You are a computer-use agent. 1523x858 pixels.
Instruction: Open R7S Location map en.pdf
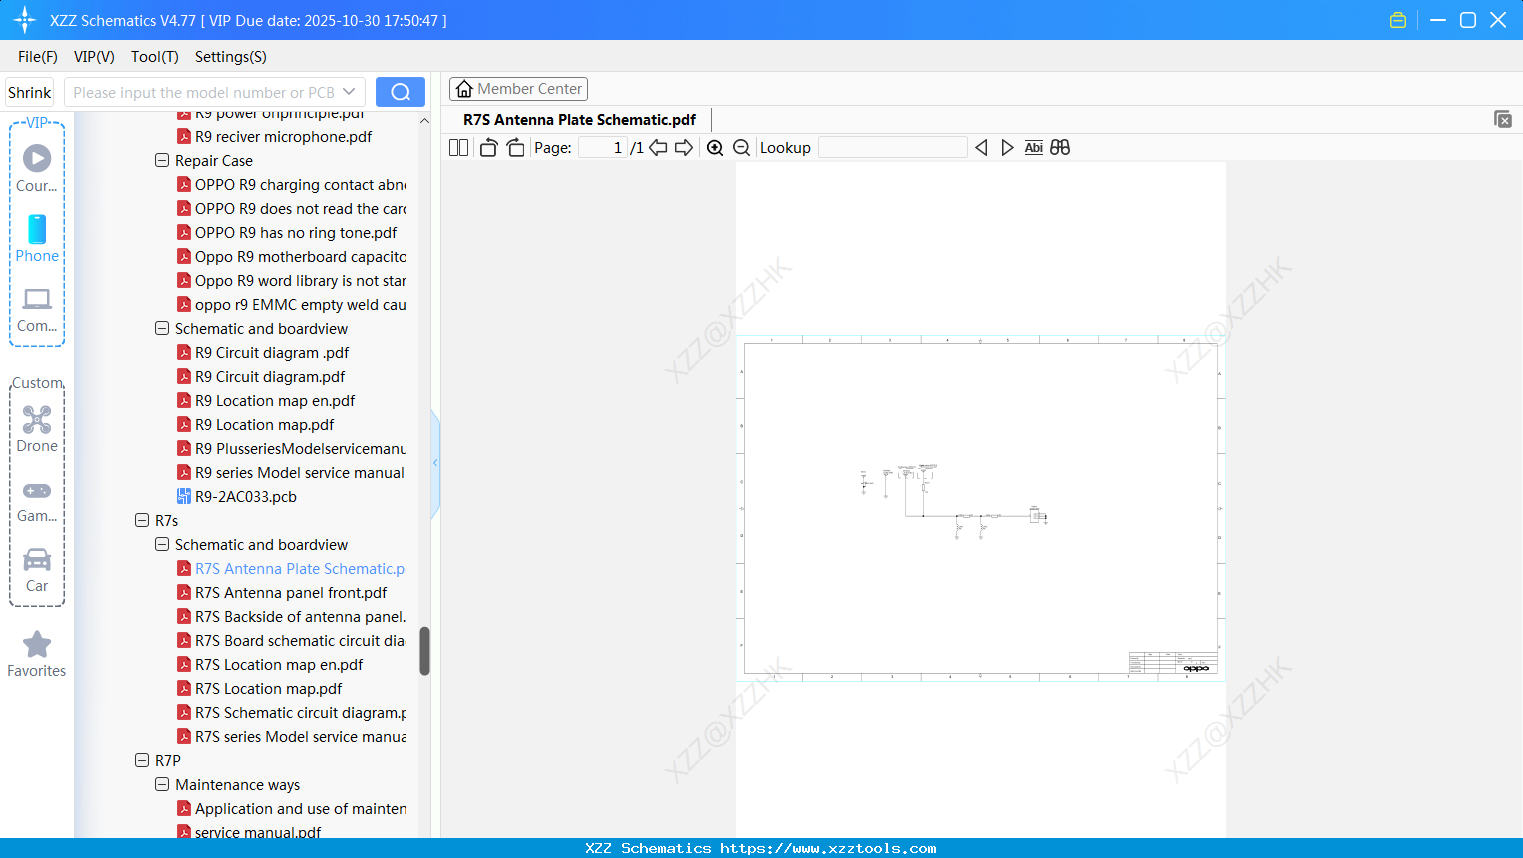pyautogui.click(x=279, y=665)
